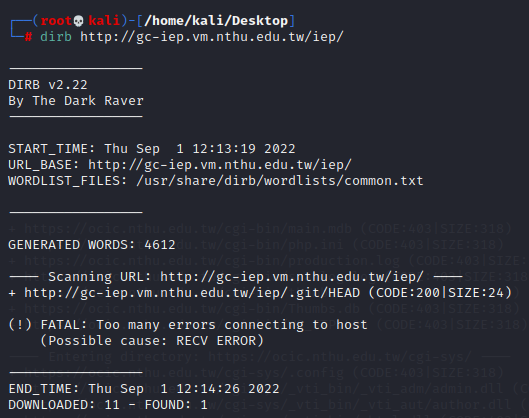Viewport: 529px width, 418px height.
Task: Click the DOWNLOADED: 11 - FOUND: 1 line
Action: click(108, 405)
